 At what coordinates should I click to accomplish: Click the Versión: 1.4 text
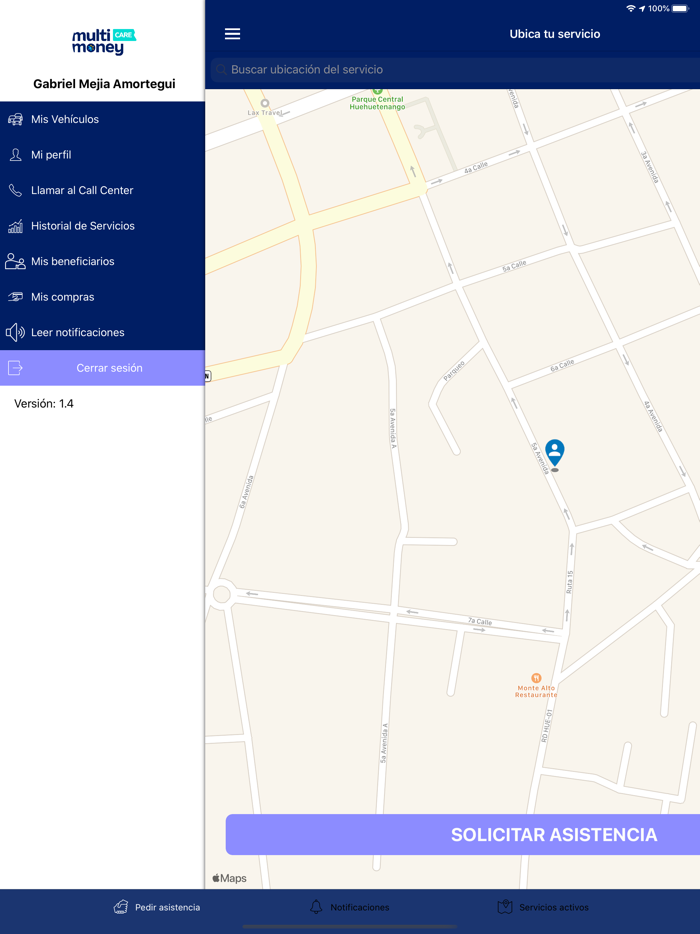(x=44, y=404)
